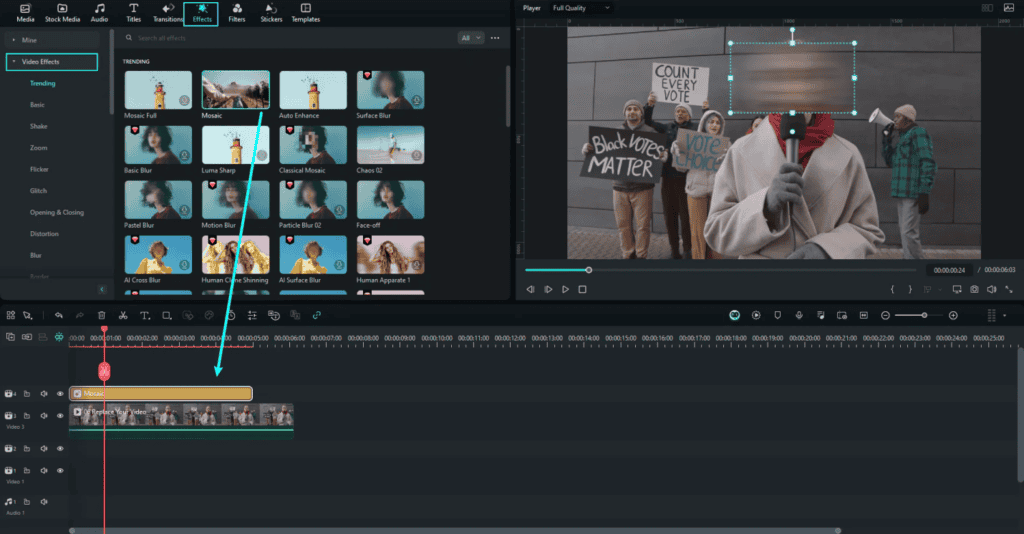
Task: Open the All filter dropdown
Action: [471, 38]
